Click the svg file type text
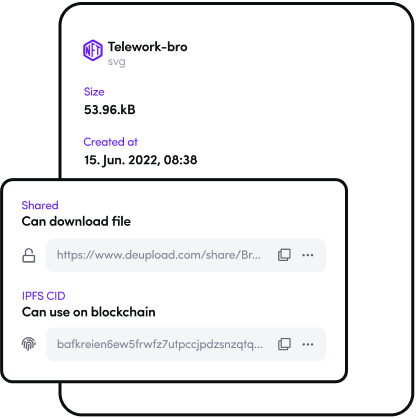 (117, 62)
